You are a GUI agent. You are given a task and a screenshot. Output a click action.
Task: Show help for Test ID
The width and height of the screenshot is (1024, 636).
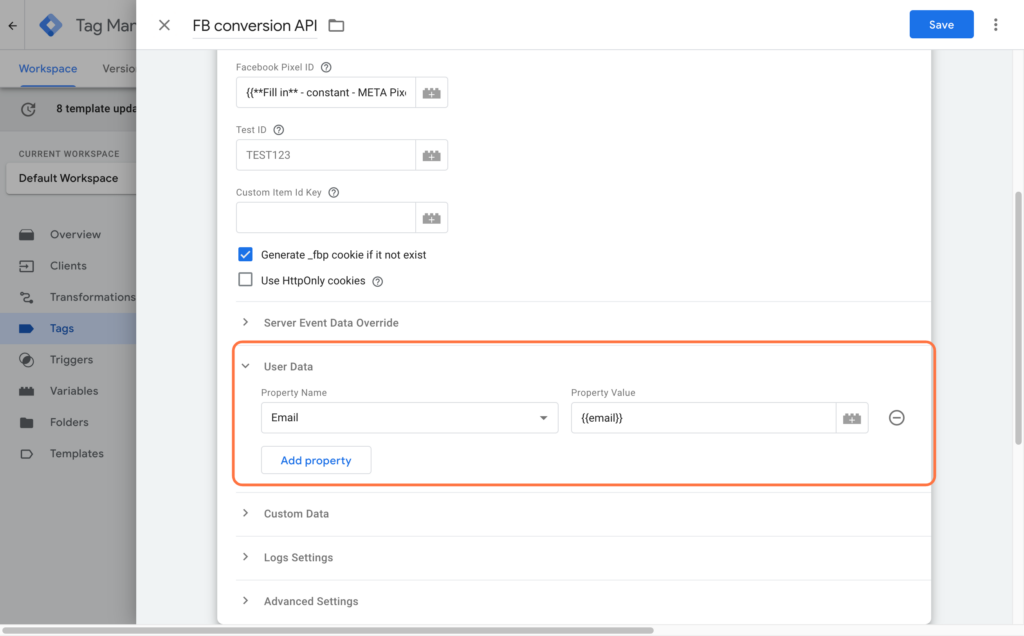coord(279,130)
